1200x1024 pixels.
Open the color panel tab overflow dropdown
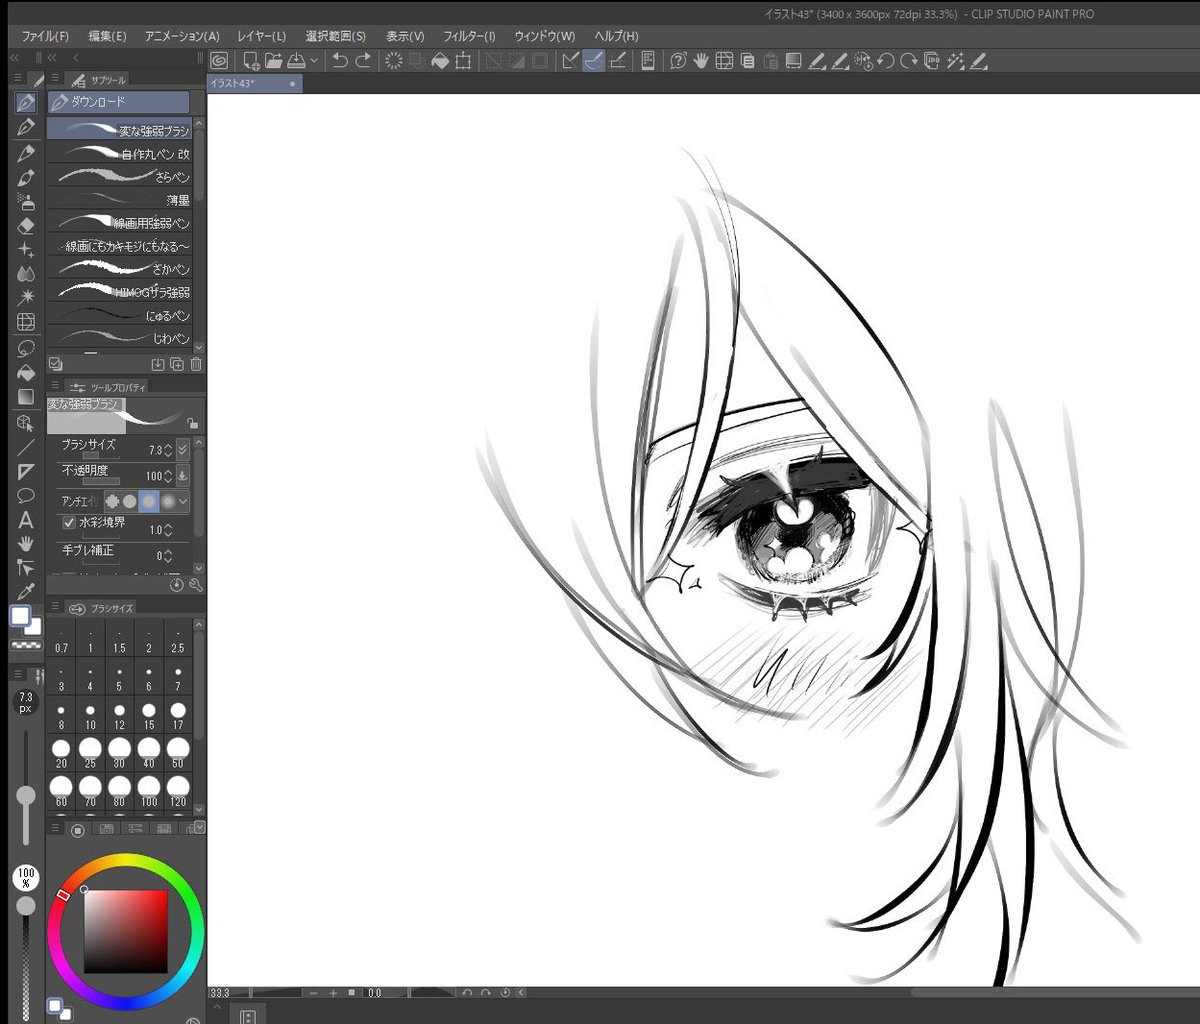(200, 827)
